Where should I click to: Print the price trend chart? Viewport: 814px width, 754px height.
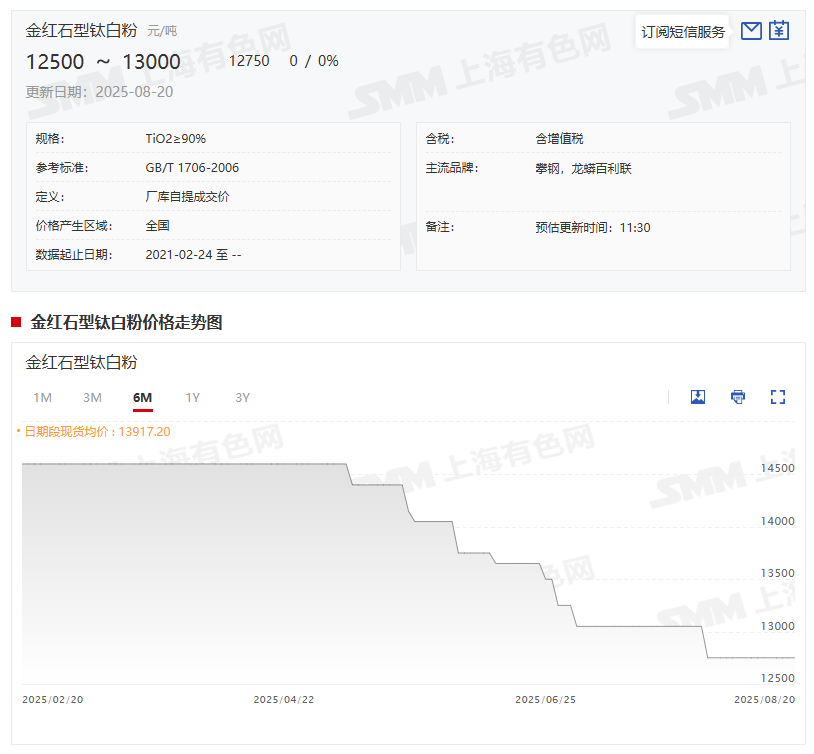tap(738, 397)
